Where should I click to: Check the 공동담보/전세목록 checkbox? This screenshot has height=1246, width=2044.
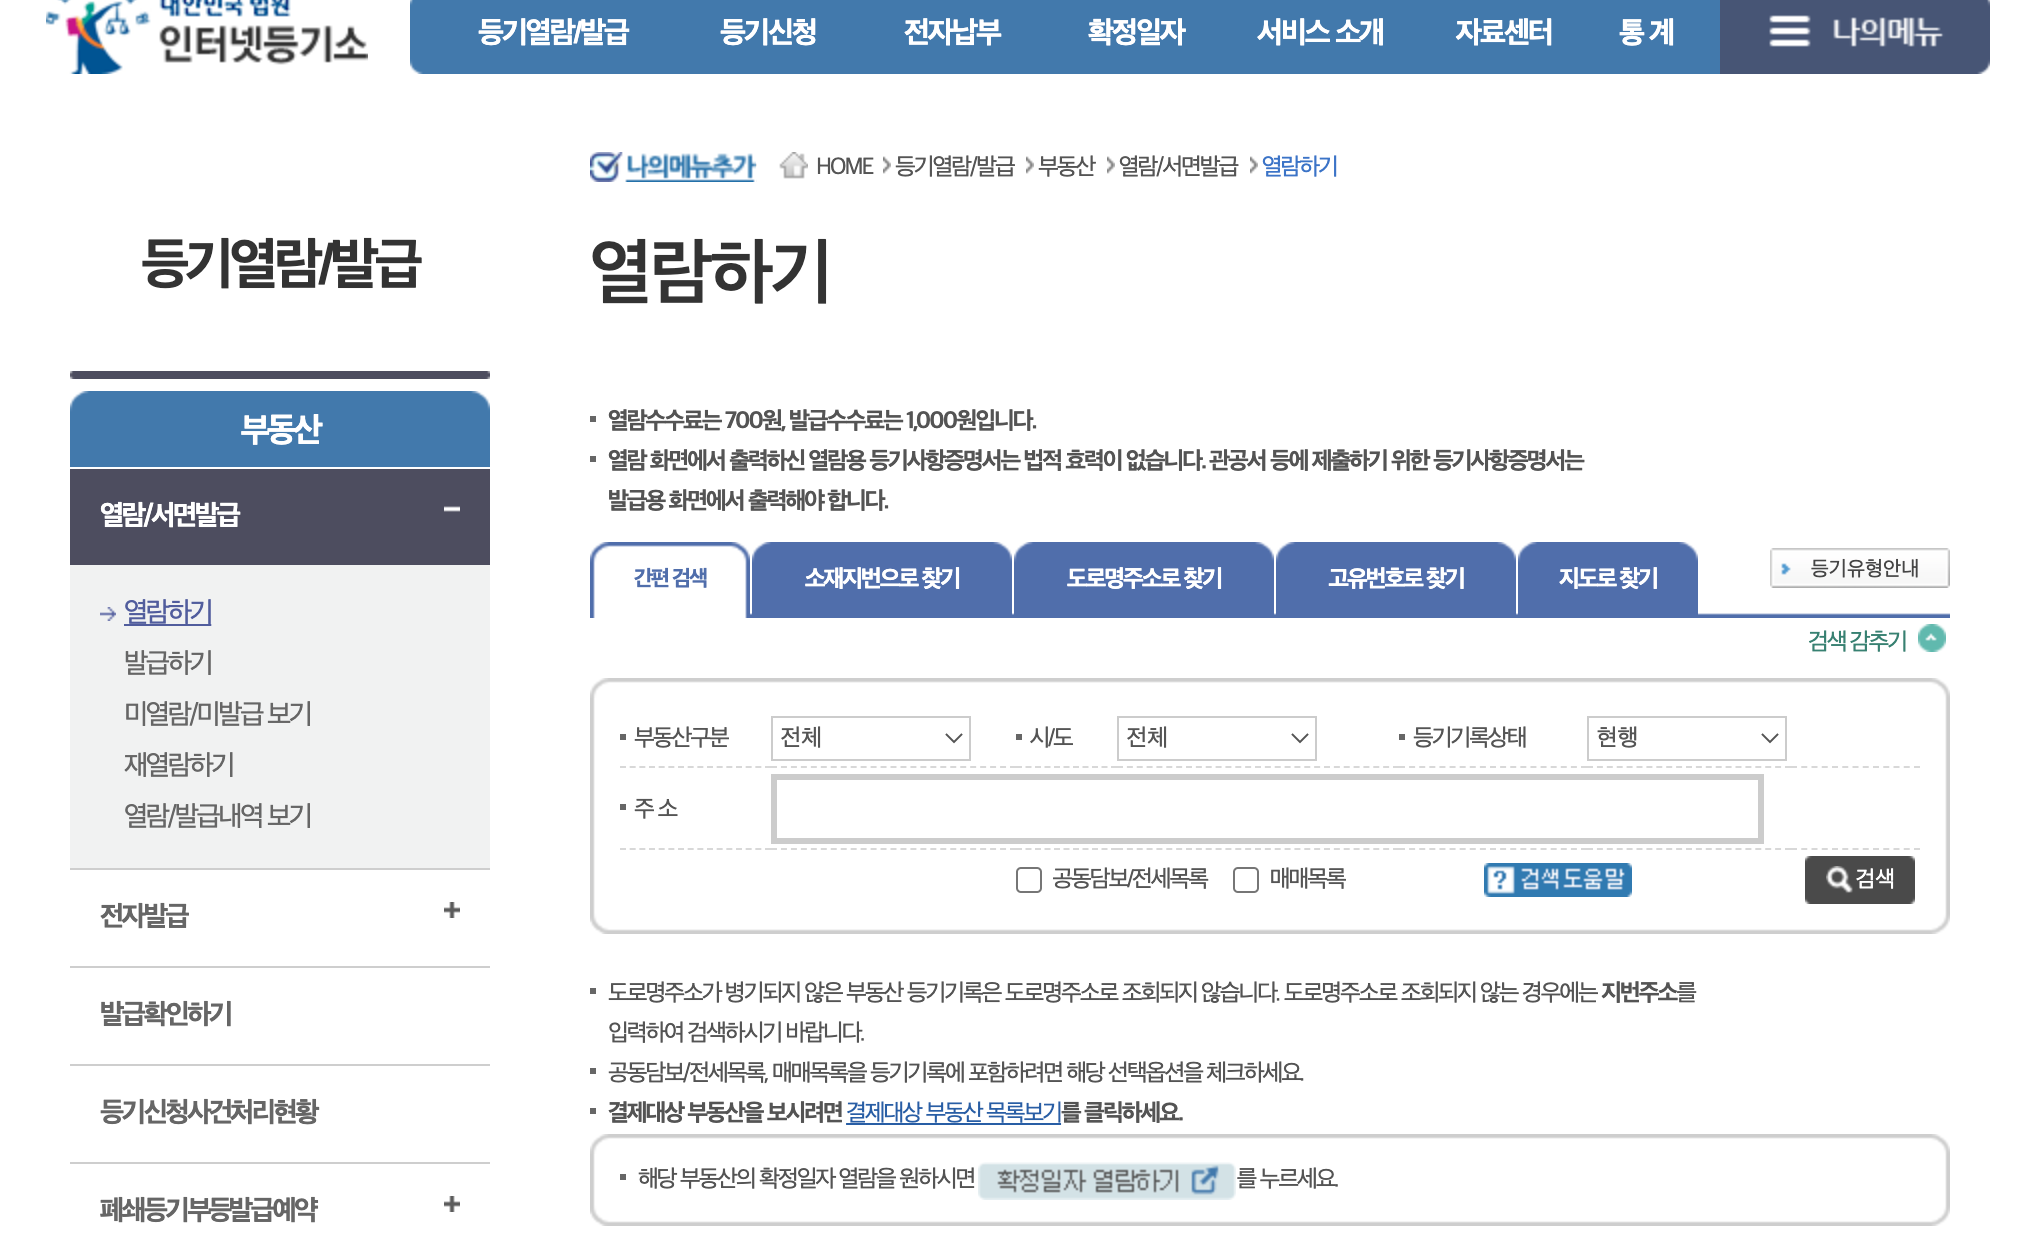point(1028,880)
